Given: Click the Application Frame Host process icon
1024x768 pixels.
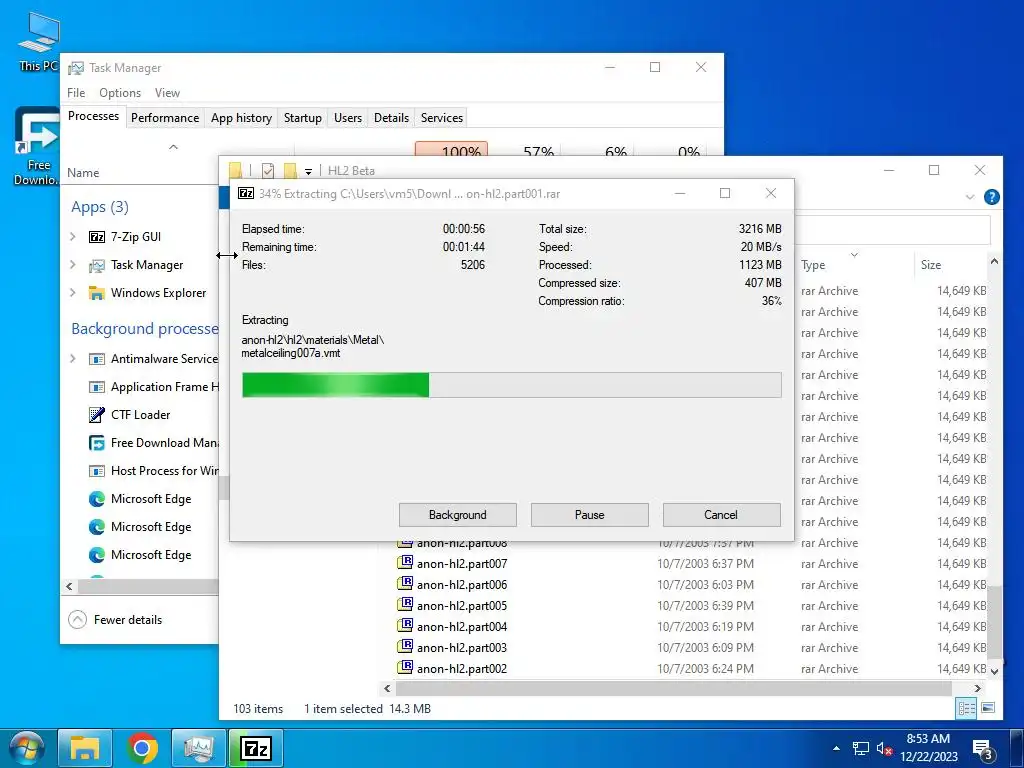Looking at the screenshot, I should tap(97, 387).
